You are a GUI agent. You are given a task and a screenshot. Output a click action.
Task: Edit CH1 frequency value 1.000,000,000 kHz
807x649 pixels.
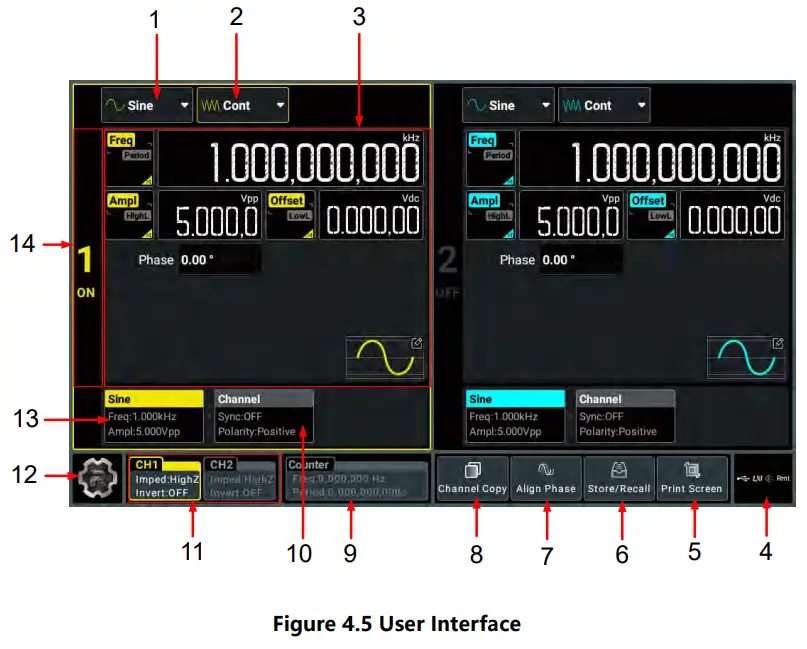[x=291, y=159]
